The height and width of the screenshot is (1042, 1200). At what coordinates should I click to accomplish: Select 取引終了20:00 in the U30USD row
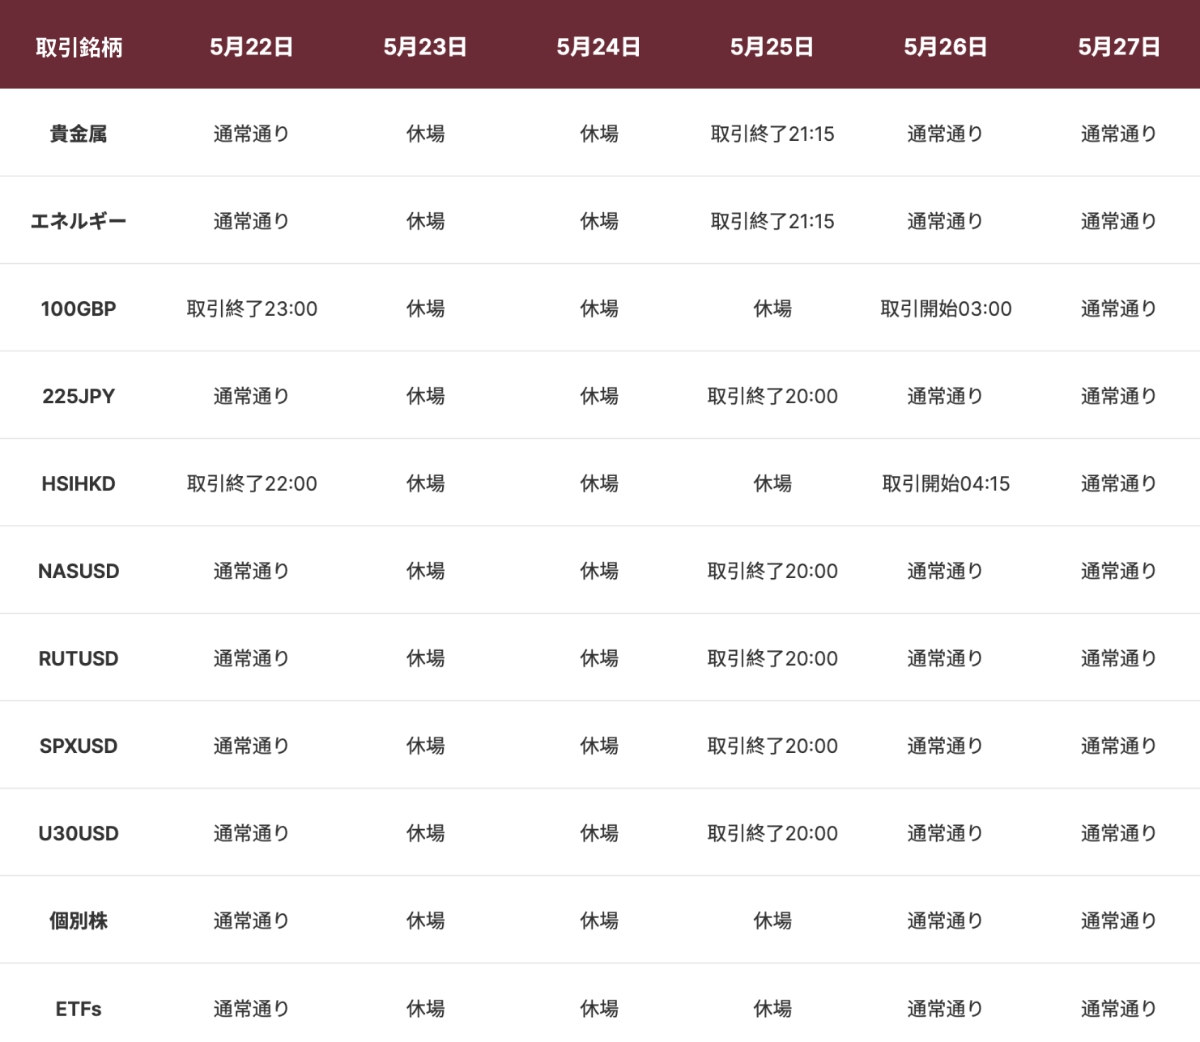click(772, 834)
